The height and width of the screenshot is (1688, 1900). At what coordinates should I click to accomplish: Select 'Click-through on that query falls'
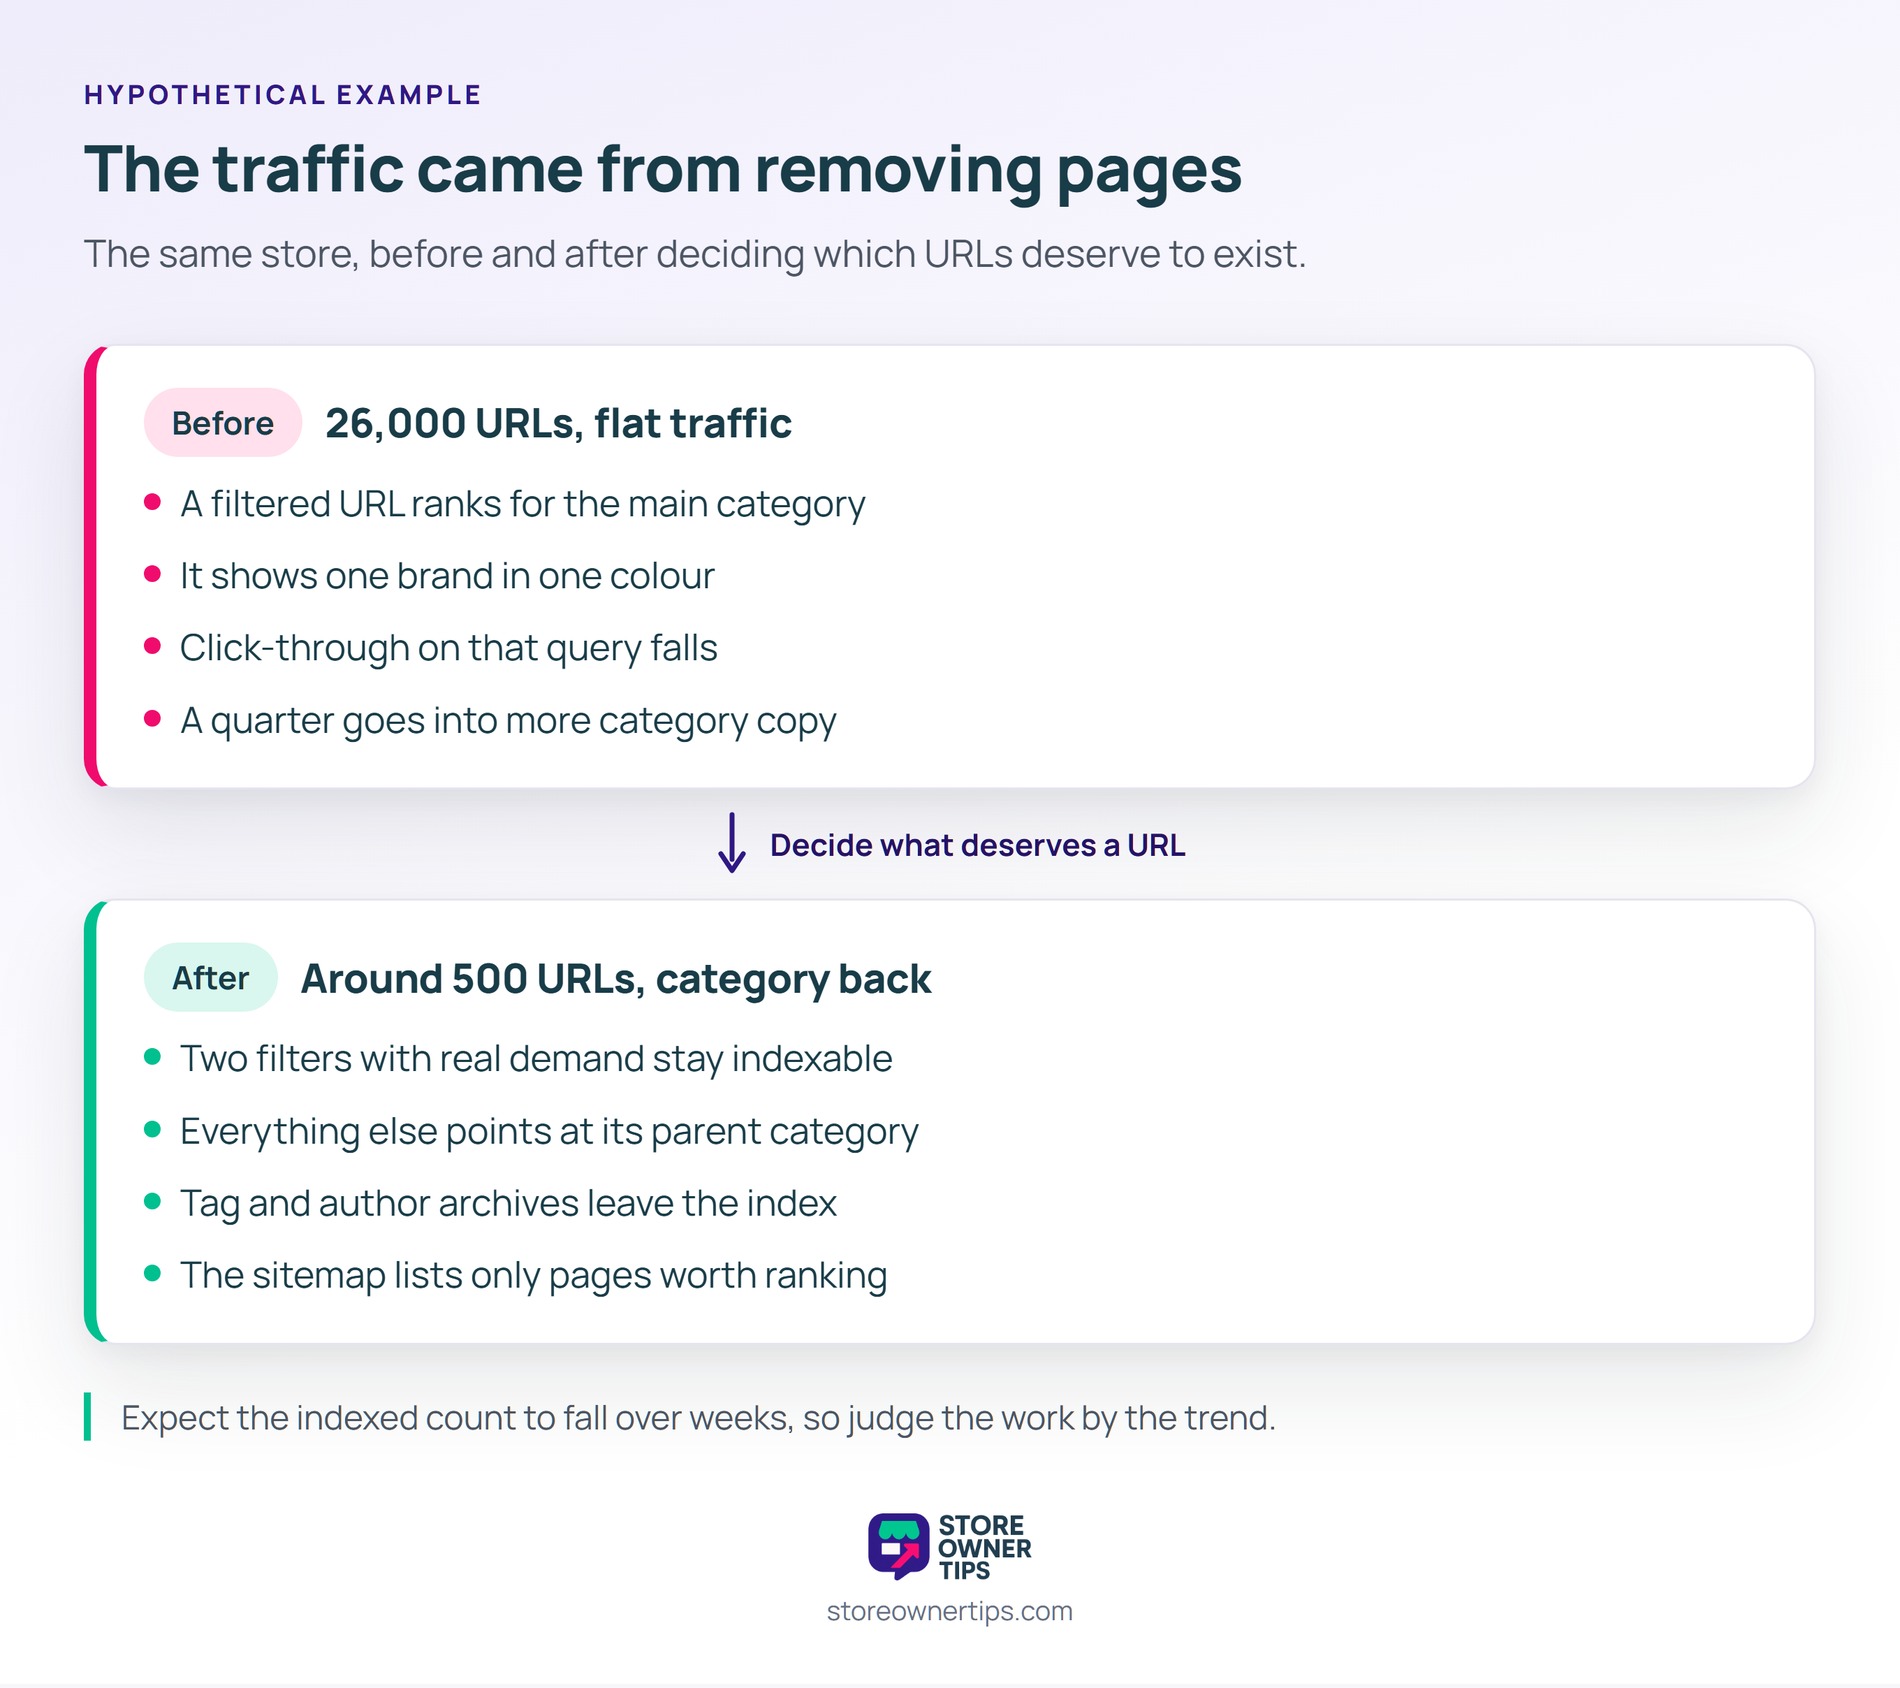click(448, 648)
